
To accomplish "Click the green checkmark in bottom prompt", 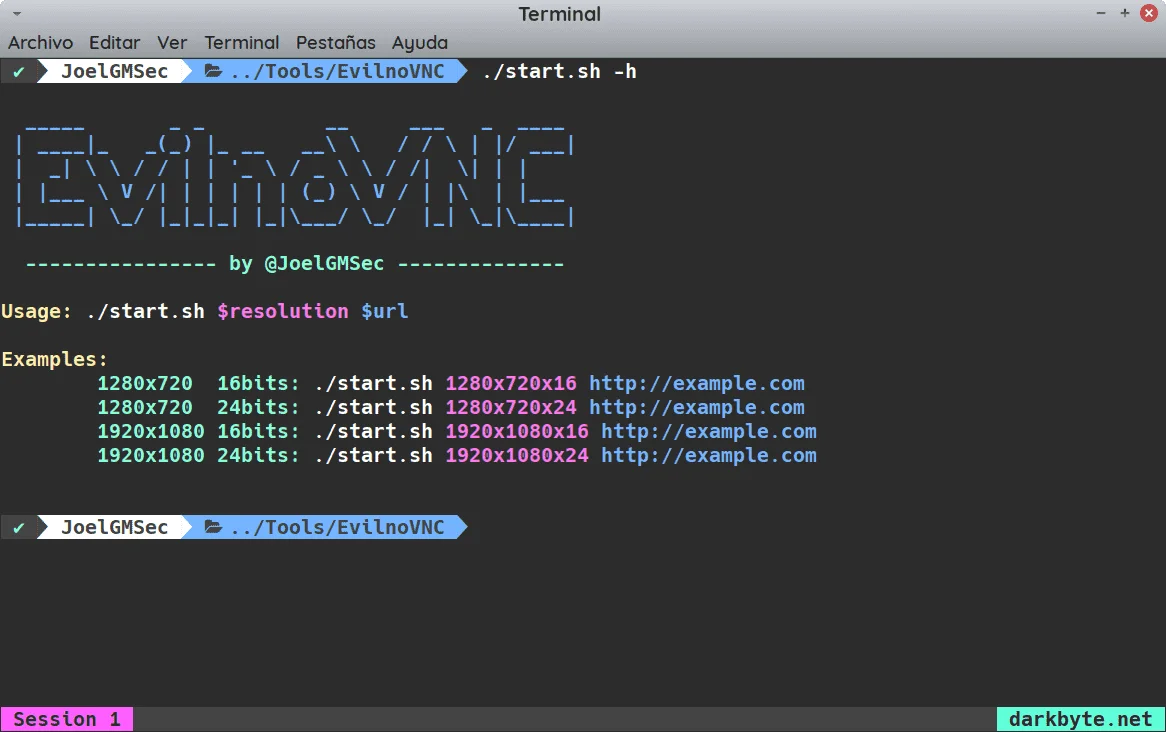I will coord(19,528).
